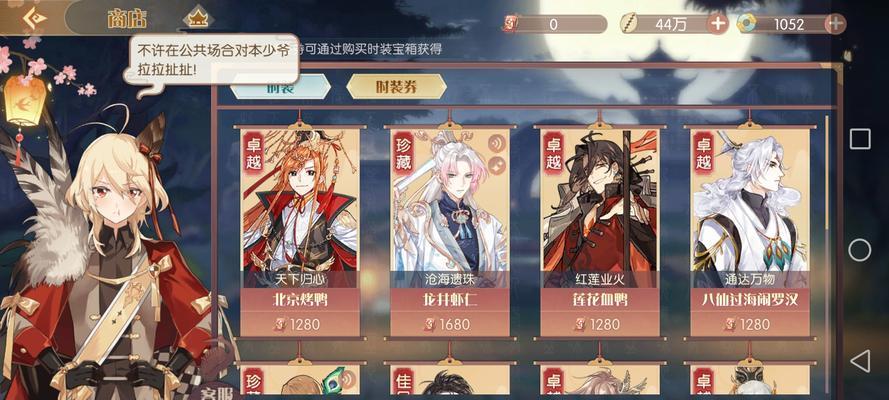
Task: Tap the back arrow icon
Action: 34,18
